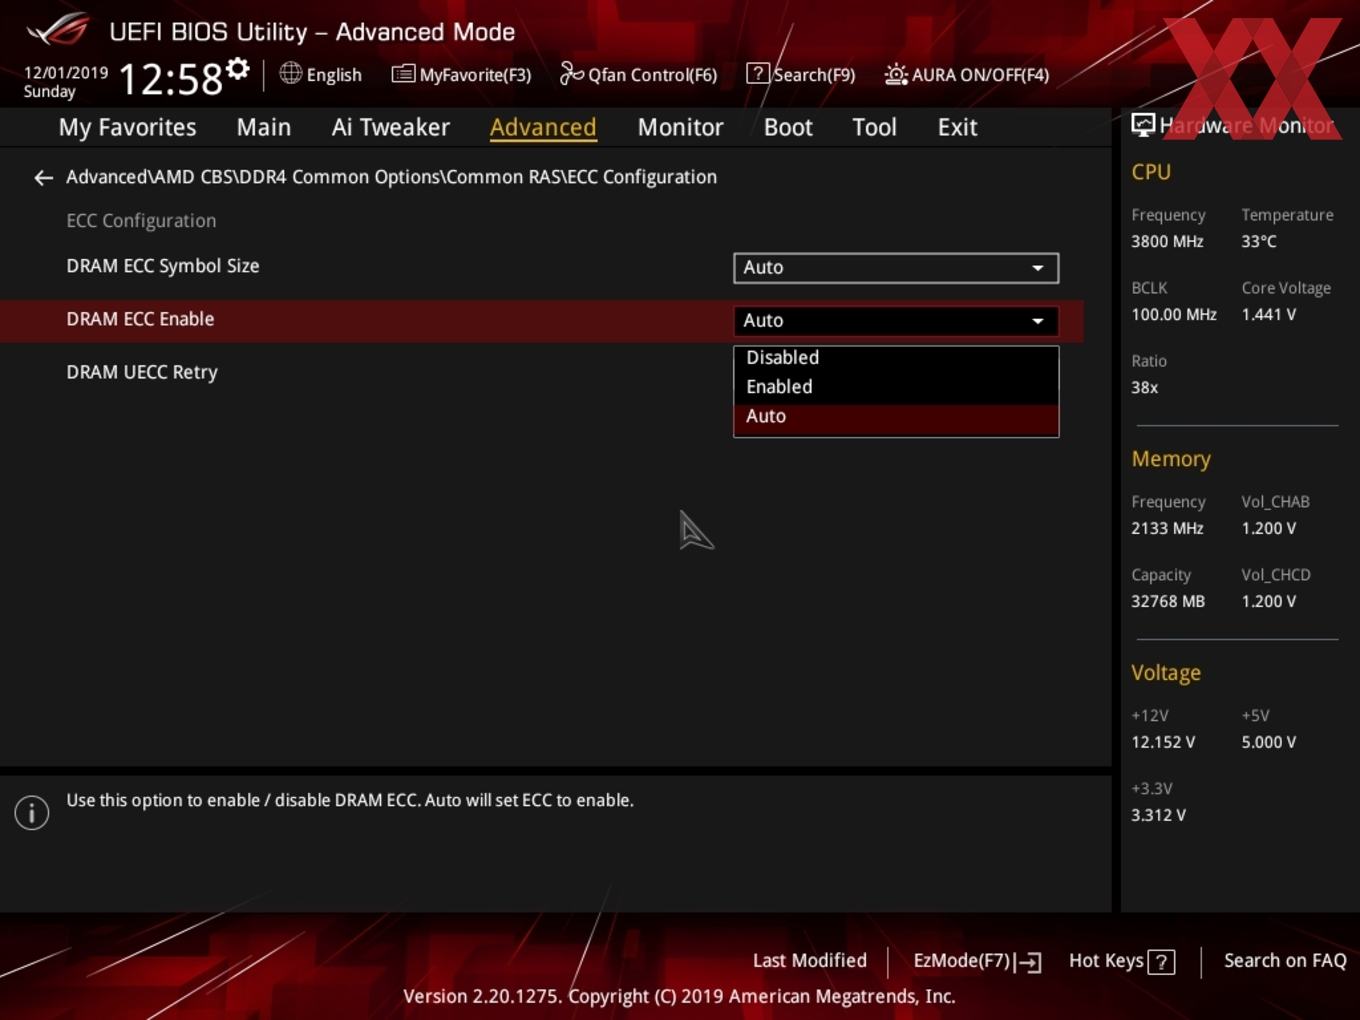Image resolution: width=1360 pixels, height=1020 pixels.
Task: Select the DRAM UECC Retry row
Action: point(142,372)
